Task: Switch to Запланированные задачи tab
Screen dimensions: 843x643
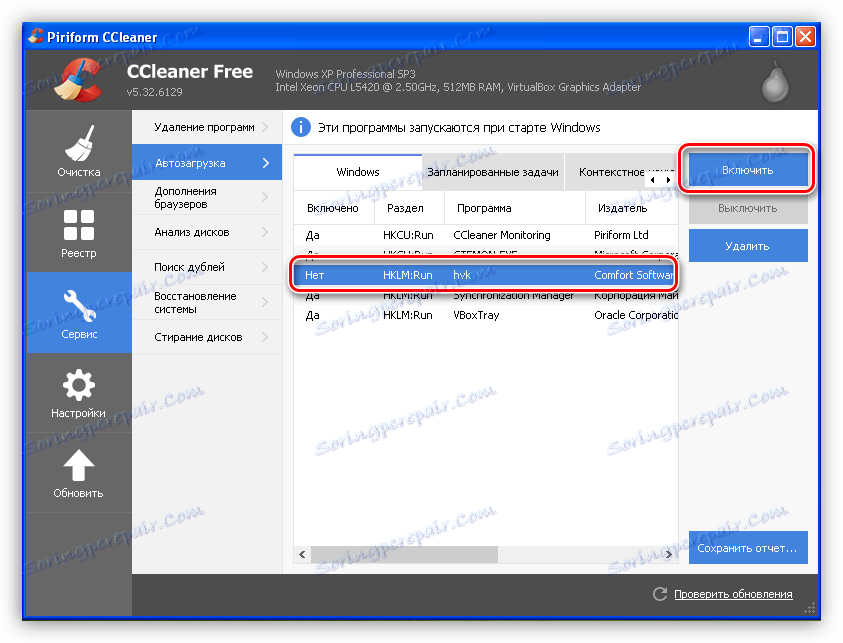Action: (x=493, y=172)
